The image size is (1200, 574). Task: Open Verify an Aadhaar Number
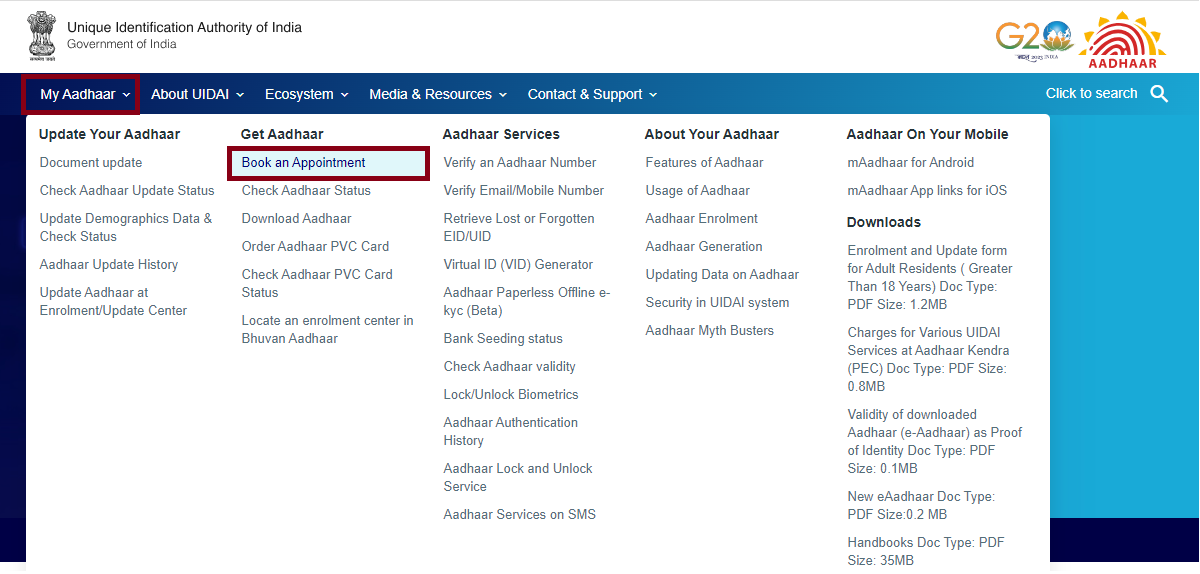pos(520,163)
